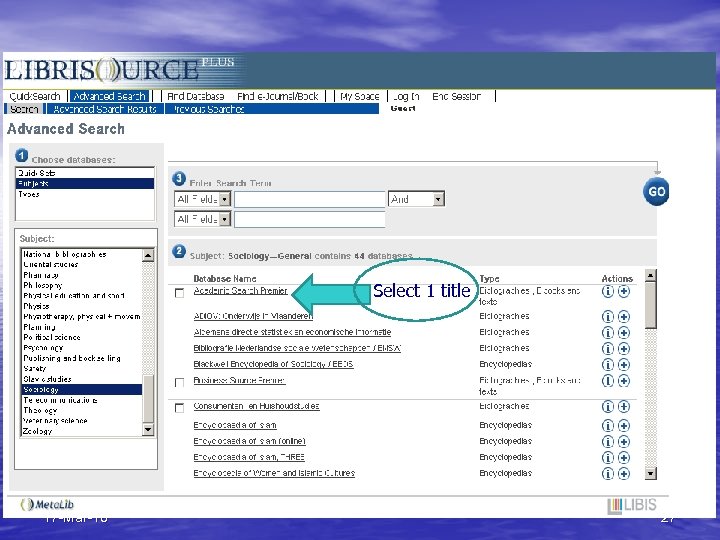Open Encyclopedia of Women and Islamic Cultures link
This screenshot has height=540, width=720.
coord(274,473)
